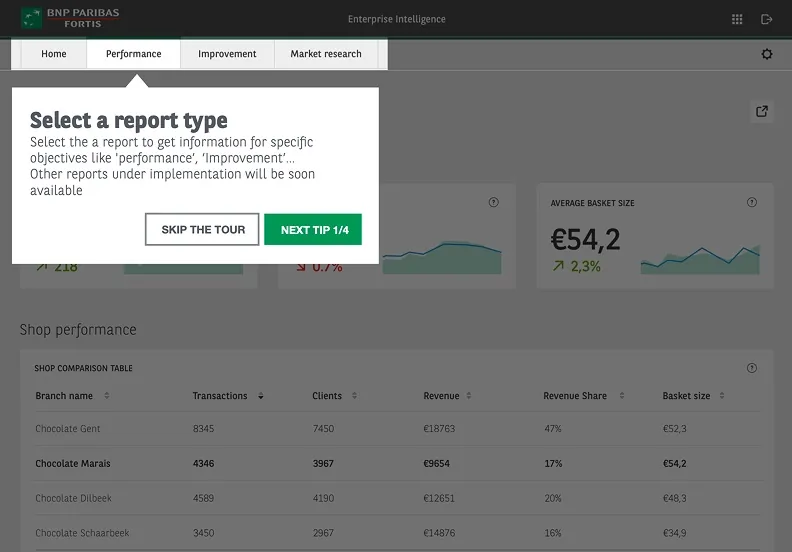Click the 2,3% increase indicator

(x=577, y=266)
